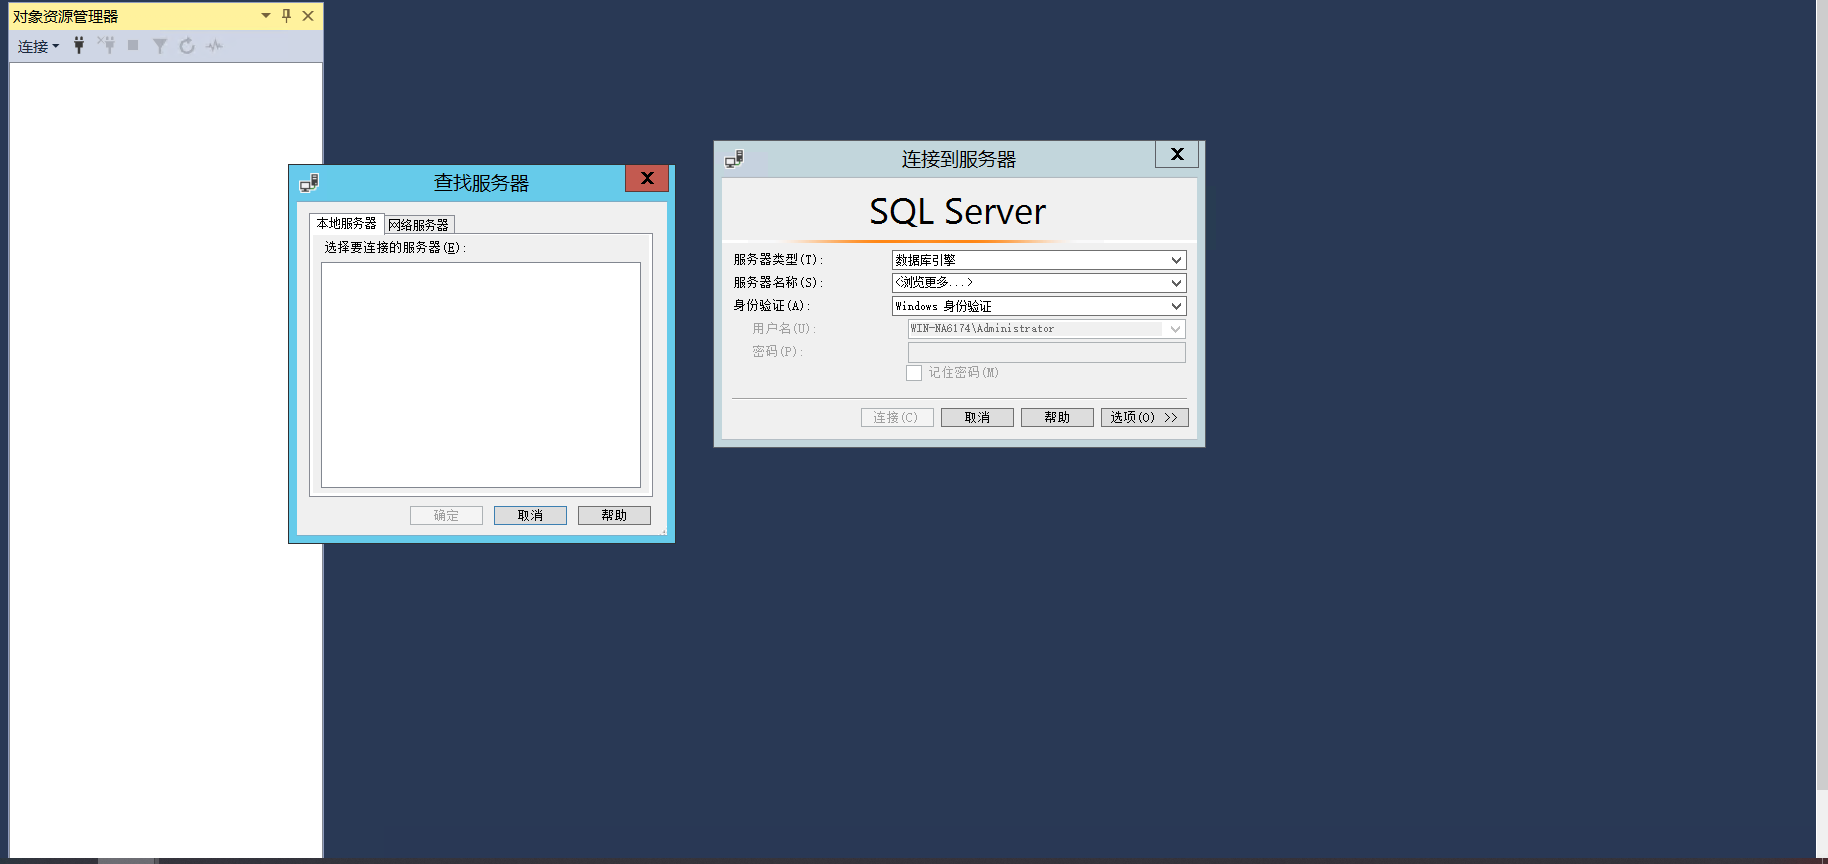The width and height of the screenshot is (1828, 864).
Task: Click 取消 in the 查找服务器 dialog
Action: tap(530, 515)
